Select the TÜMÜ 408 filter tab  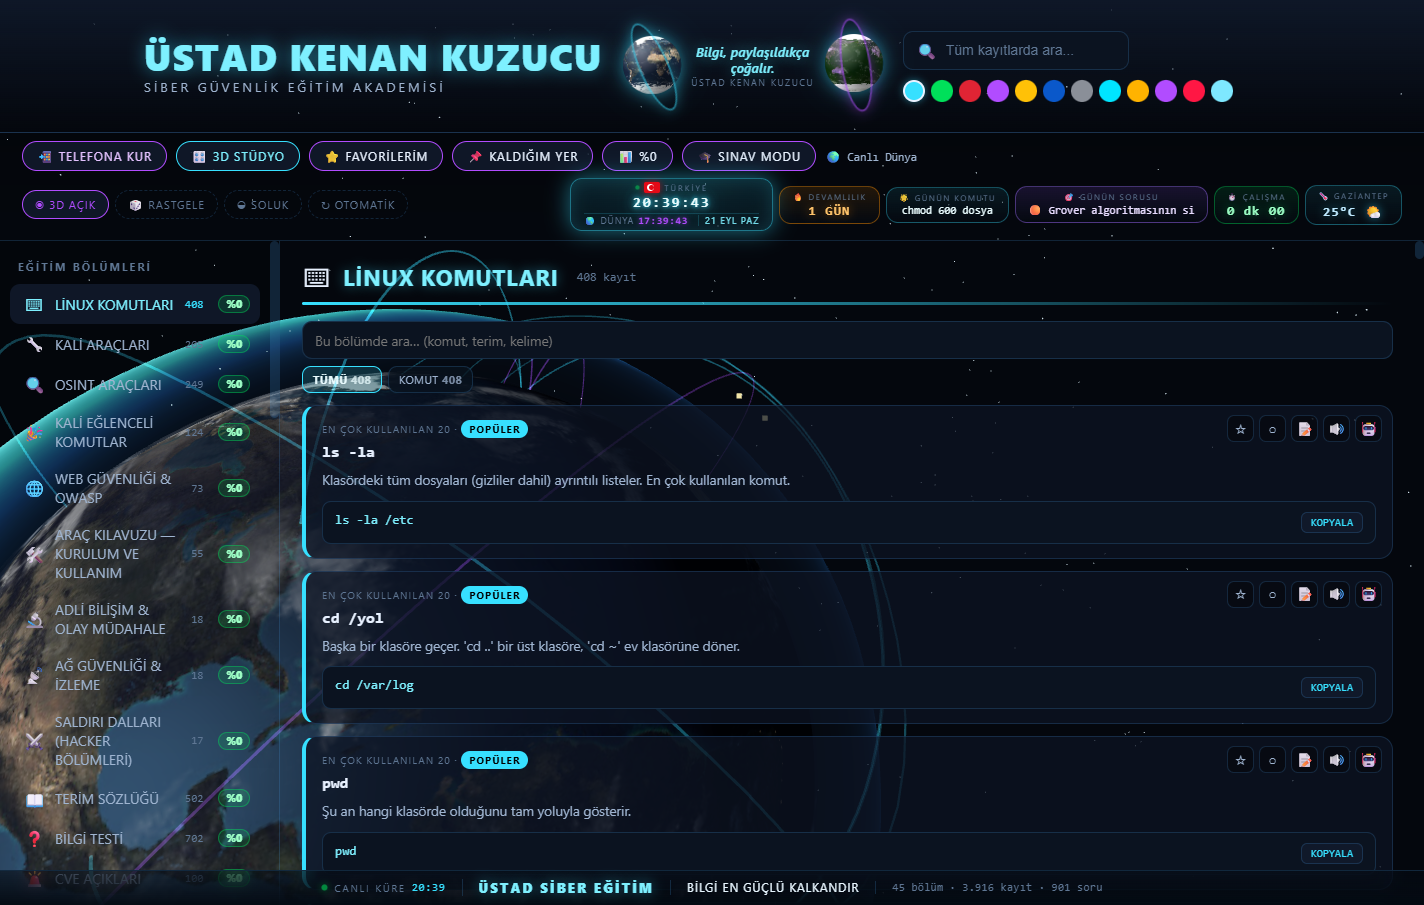[x=342, y=380]
